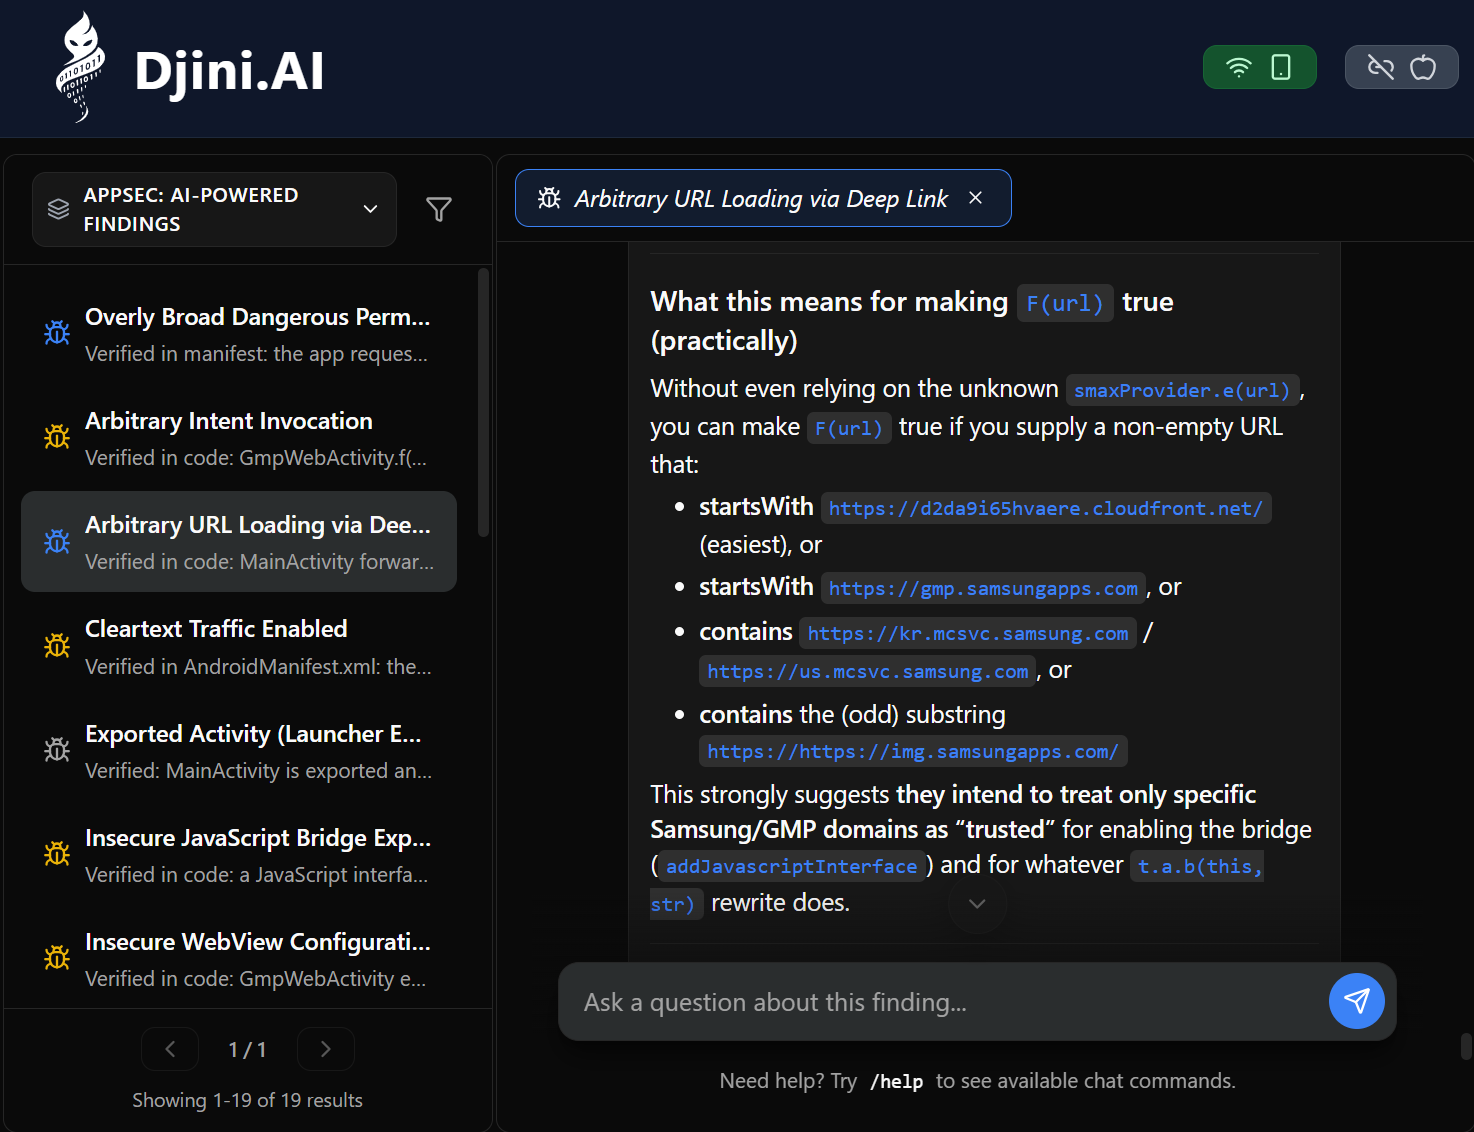Click the unlinked status button in header
Image resolution: width=1474 pixels, height=1132 pixels.
(1401, 67)
